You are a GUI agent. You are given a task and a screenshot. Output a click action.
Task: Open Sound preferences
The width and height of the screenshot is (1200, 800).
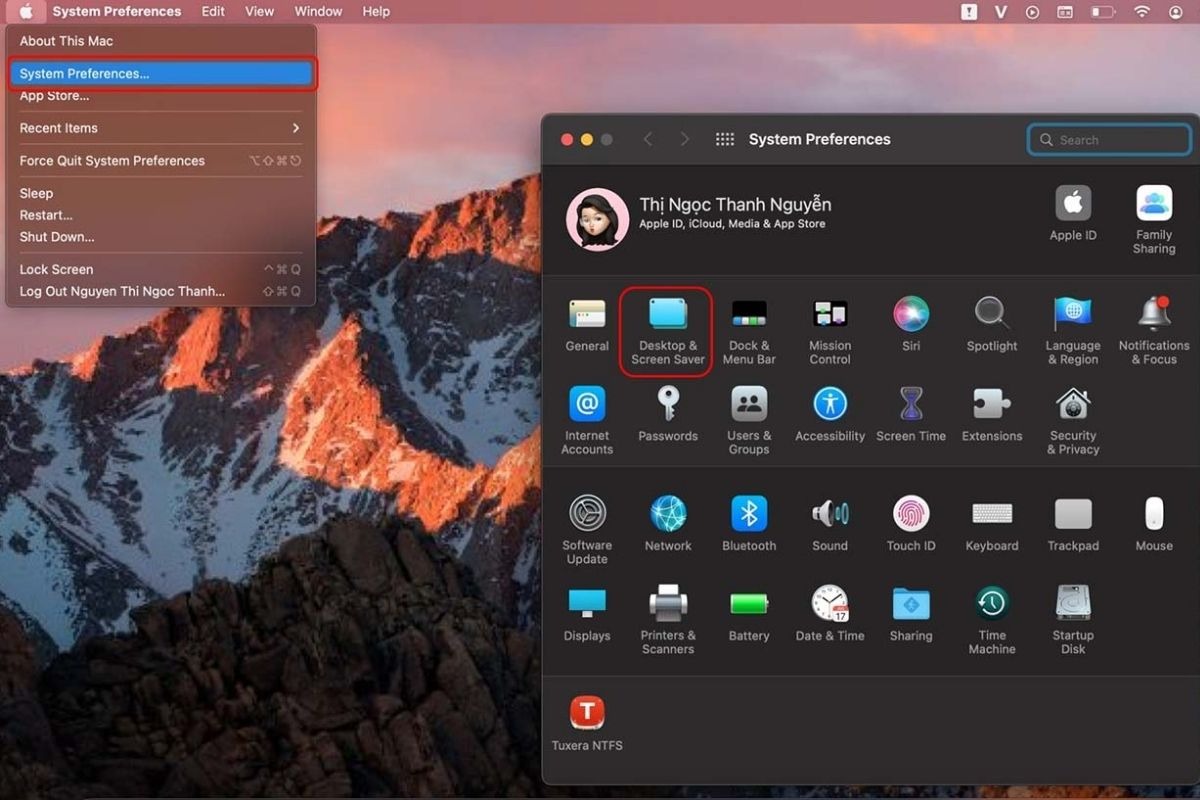(x=830, y=525)
